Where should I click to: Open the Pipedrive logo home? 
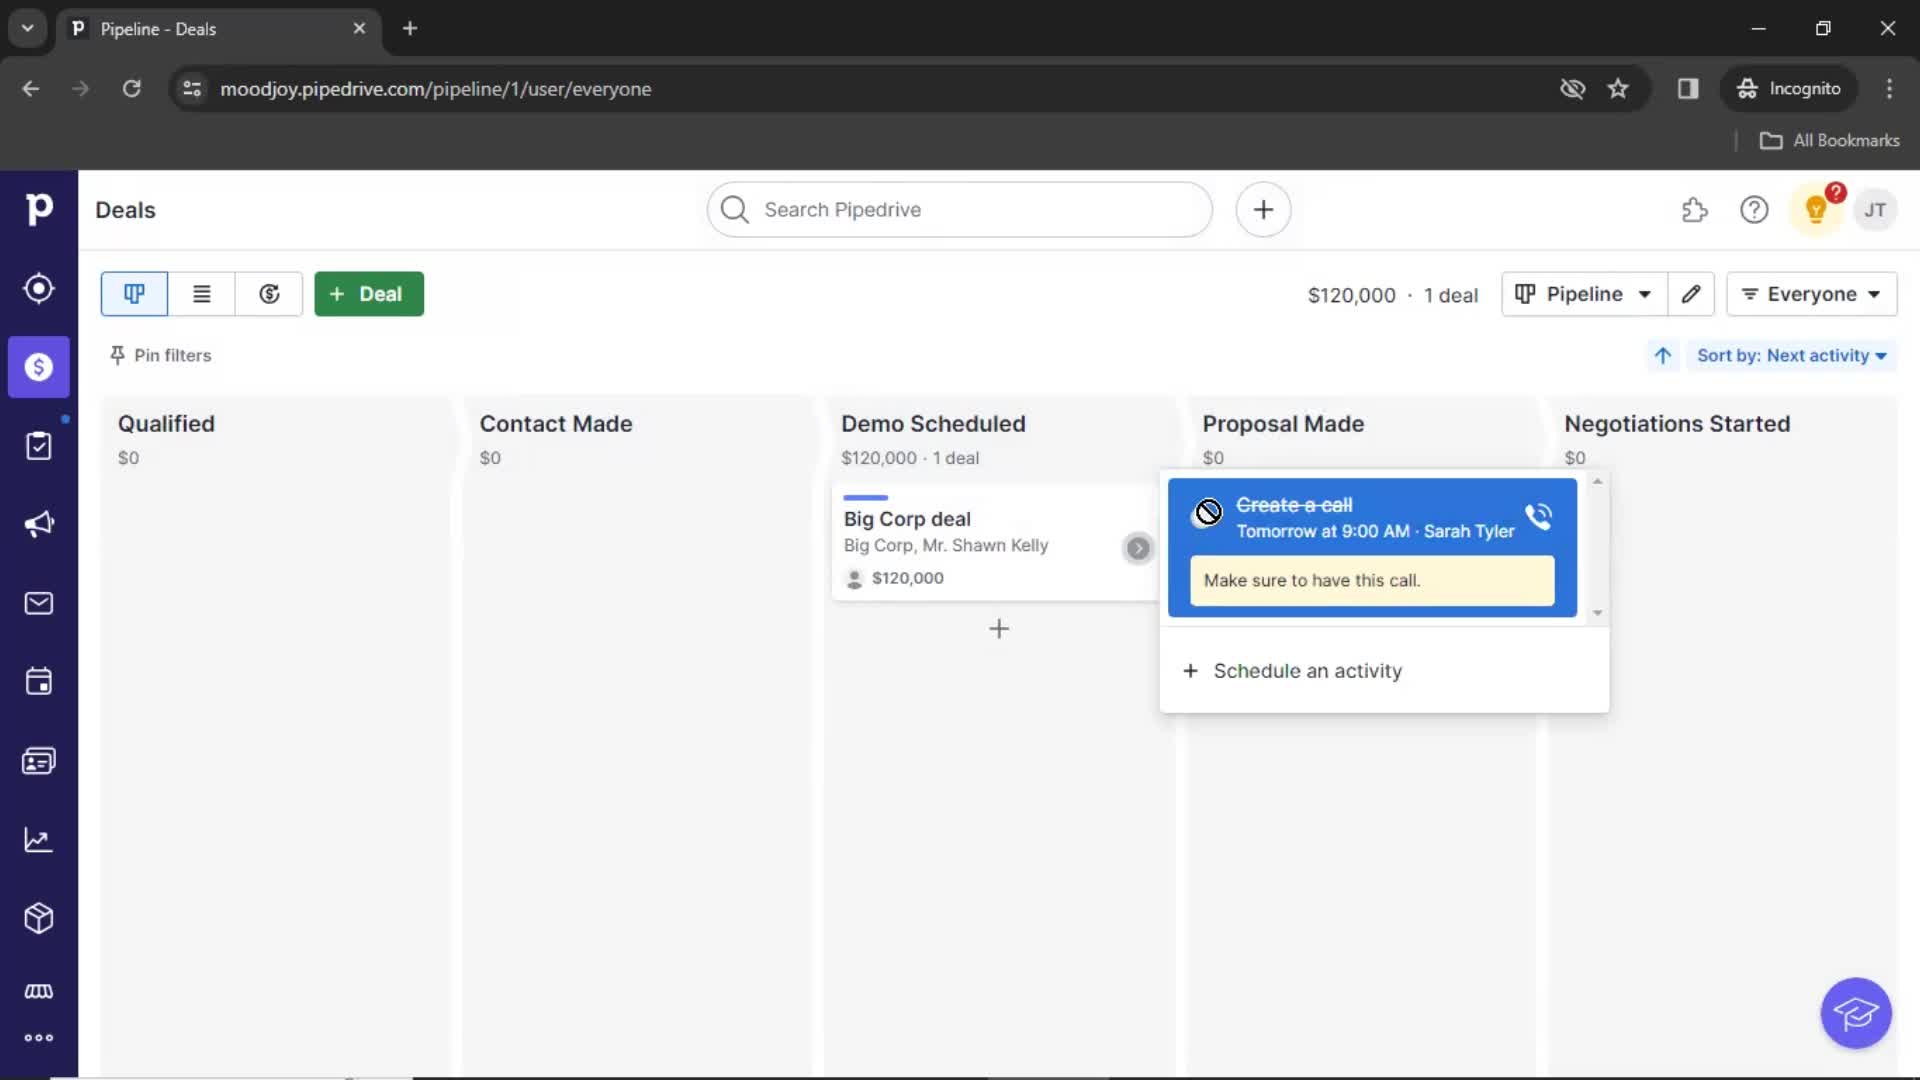click(x=39, y=209)
